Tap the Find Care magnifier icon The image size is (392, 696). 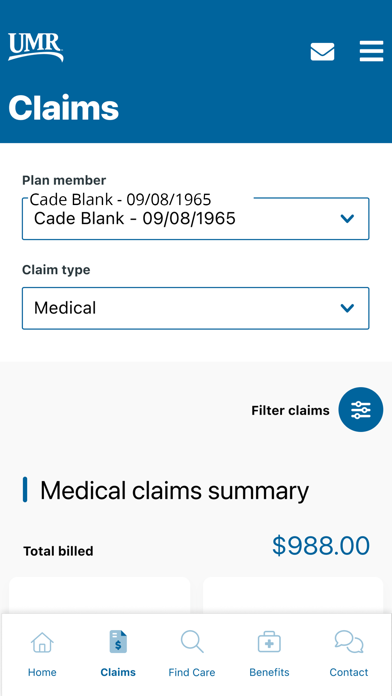point(192,642)
